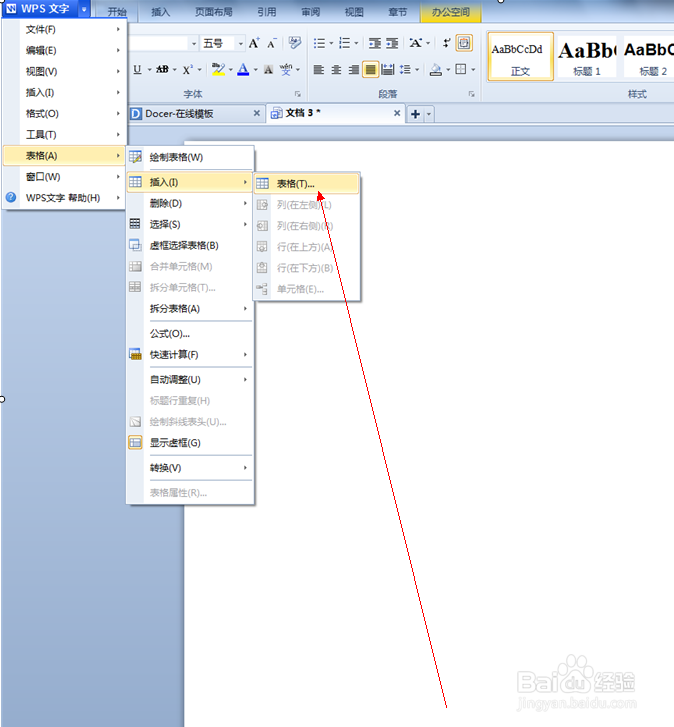674x727 pixels.
Task: Switch to the 页面布局 ribbon tab
Action: [213, 12]
